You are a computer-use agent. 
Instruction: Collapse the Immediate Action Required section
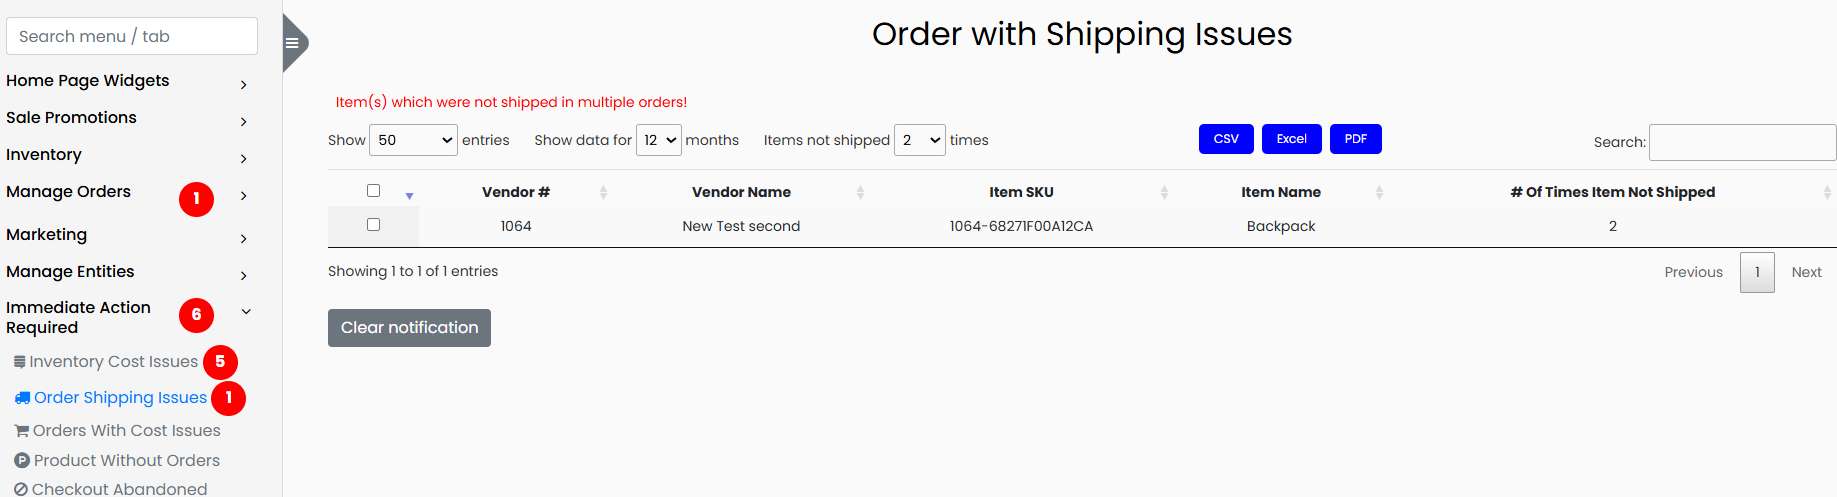[x=246, y=312]
